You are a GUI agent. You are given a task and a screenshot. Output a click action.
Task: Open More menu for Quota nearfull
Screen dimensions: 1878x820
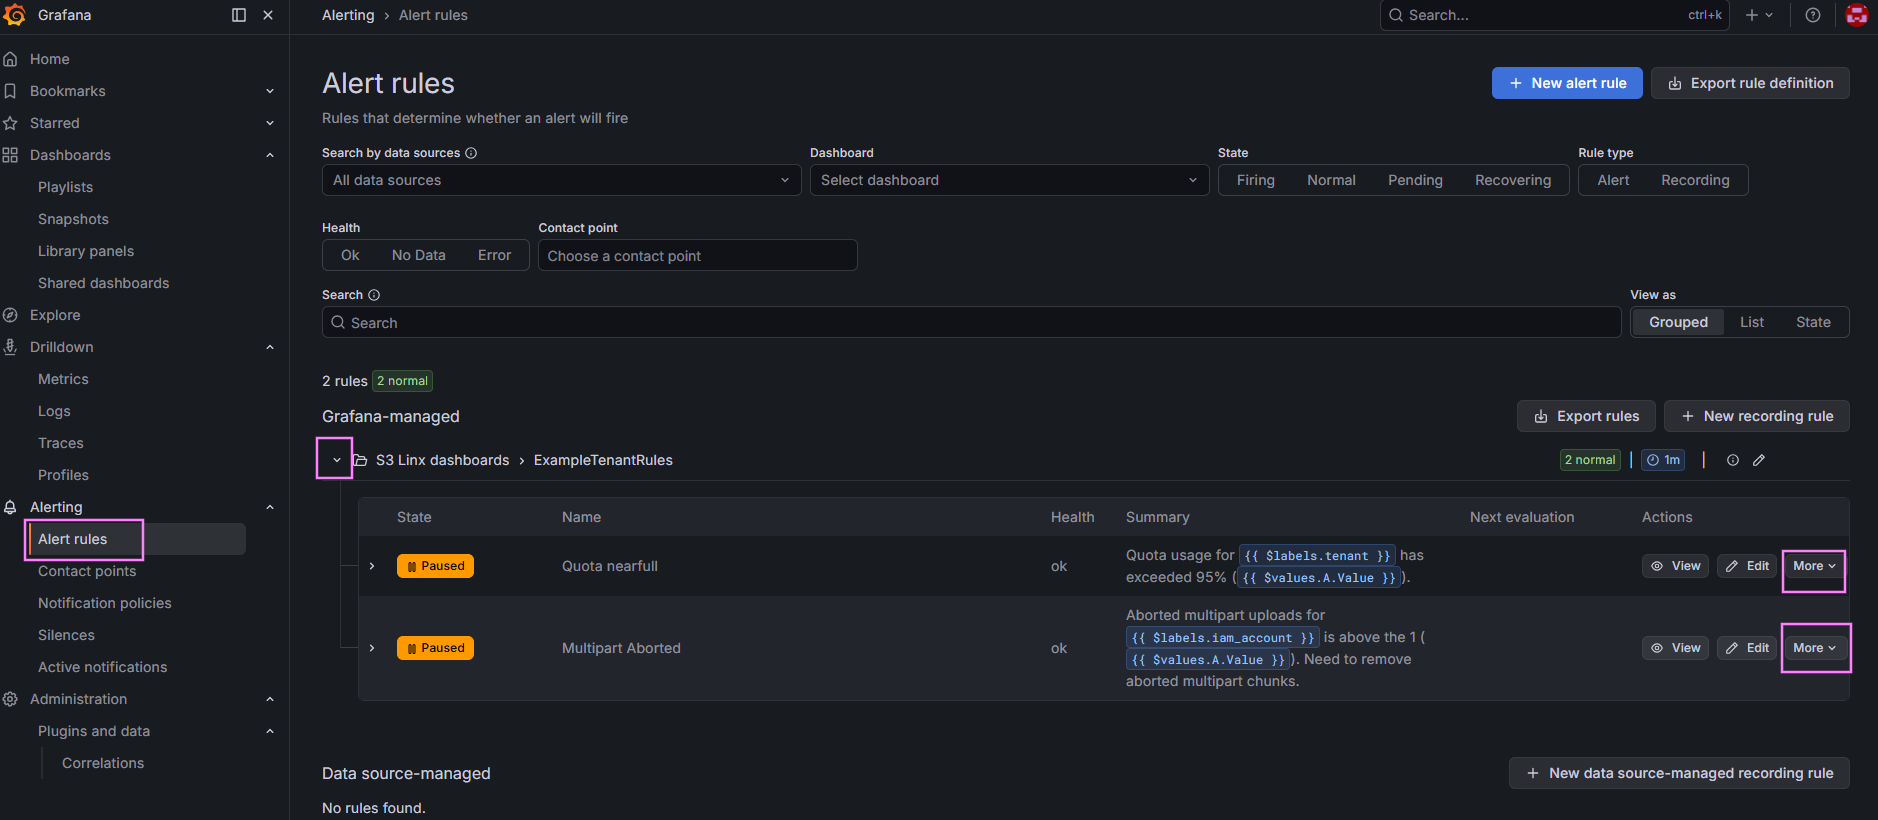tap(1814, 566)
